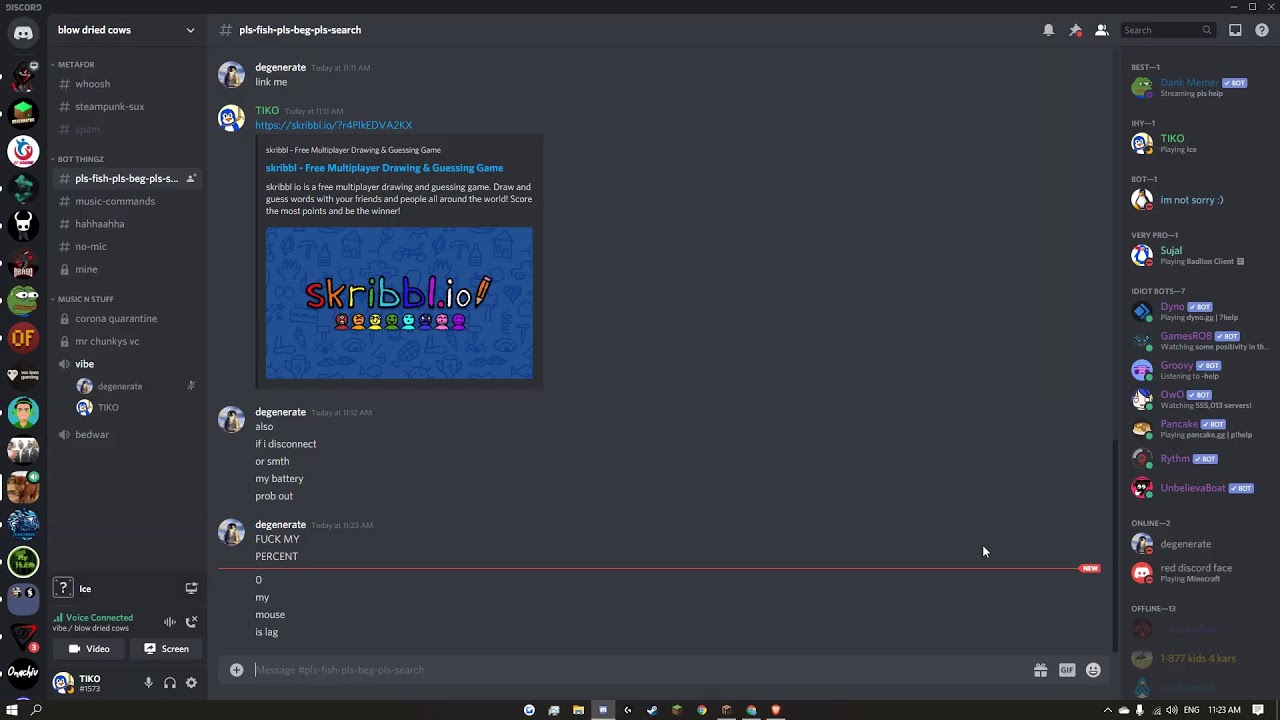Image resolution: width=1280 pixels, height=720 pixels.
Task: Toggle headphones deafen
Action: 170,683
